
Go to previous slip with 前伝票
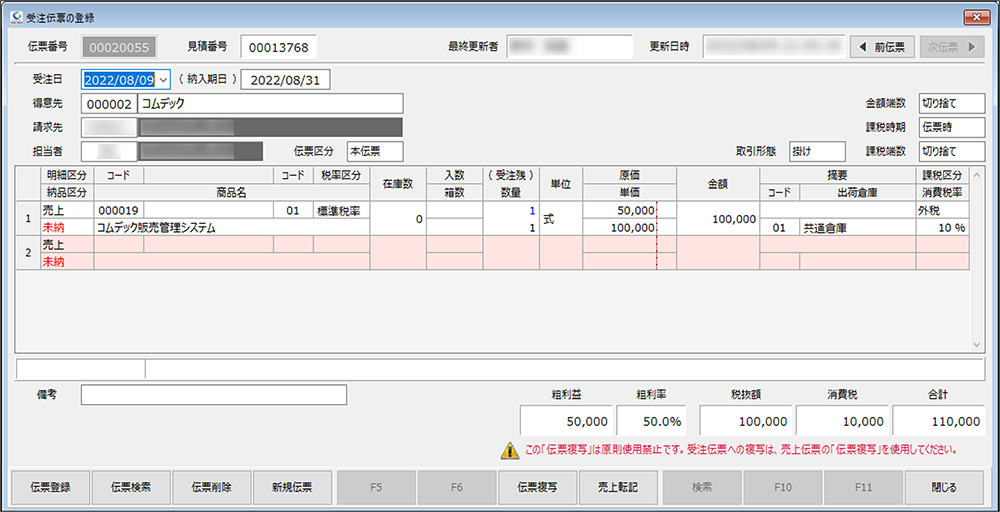[x=882, y=47]
